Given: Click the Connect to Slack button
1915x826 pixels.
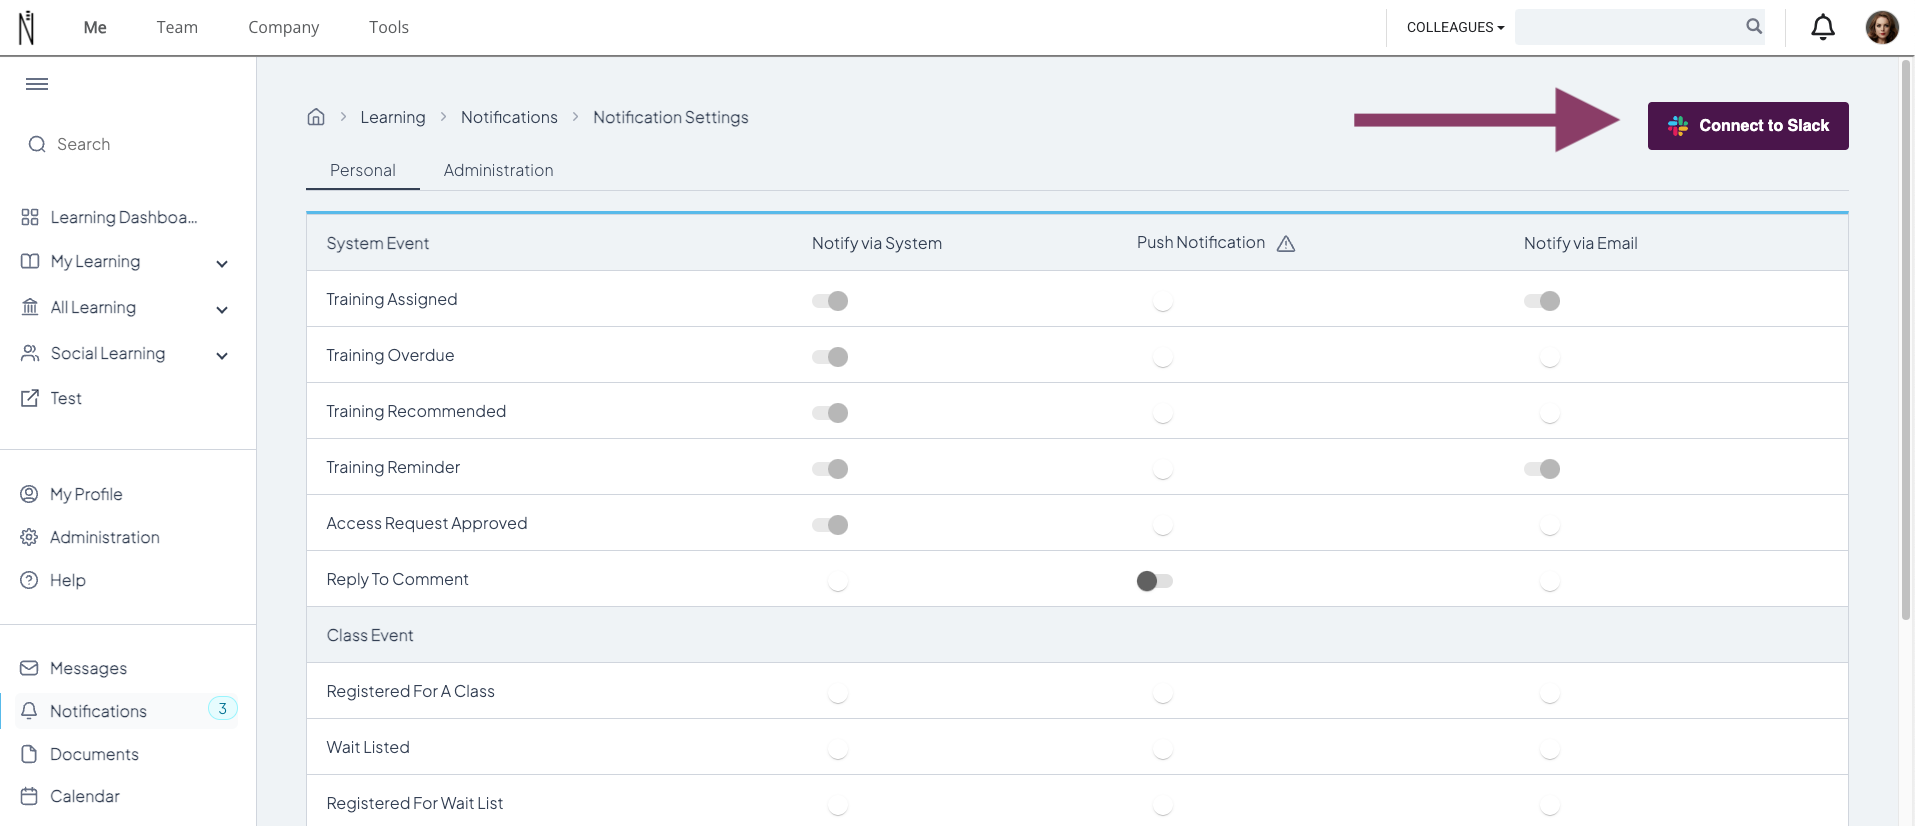Looking at the screenshot, I should [x=1748, y=126].
